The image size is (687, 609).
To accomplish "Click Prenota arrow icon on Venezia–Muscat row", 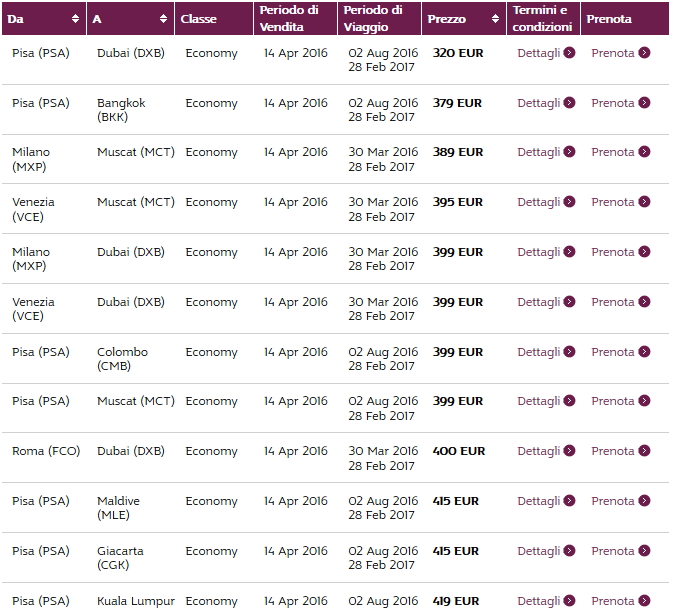I will [x=644, y=202].
